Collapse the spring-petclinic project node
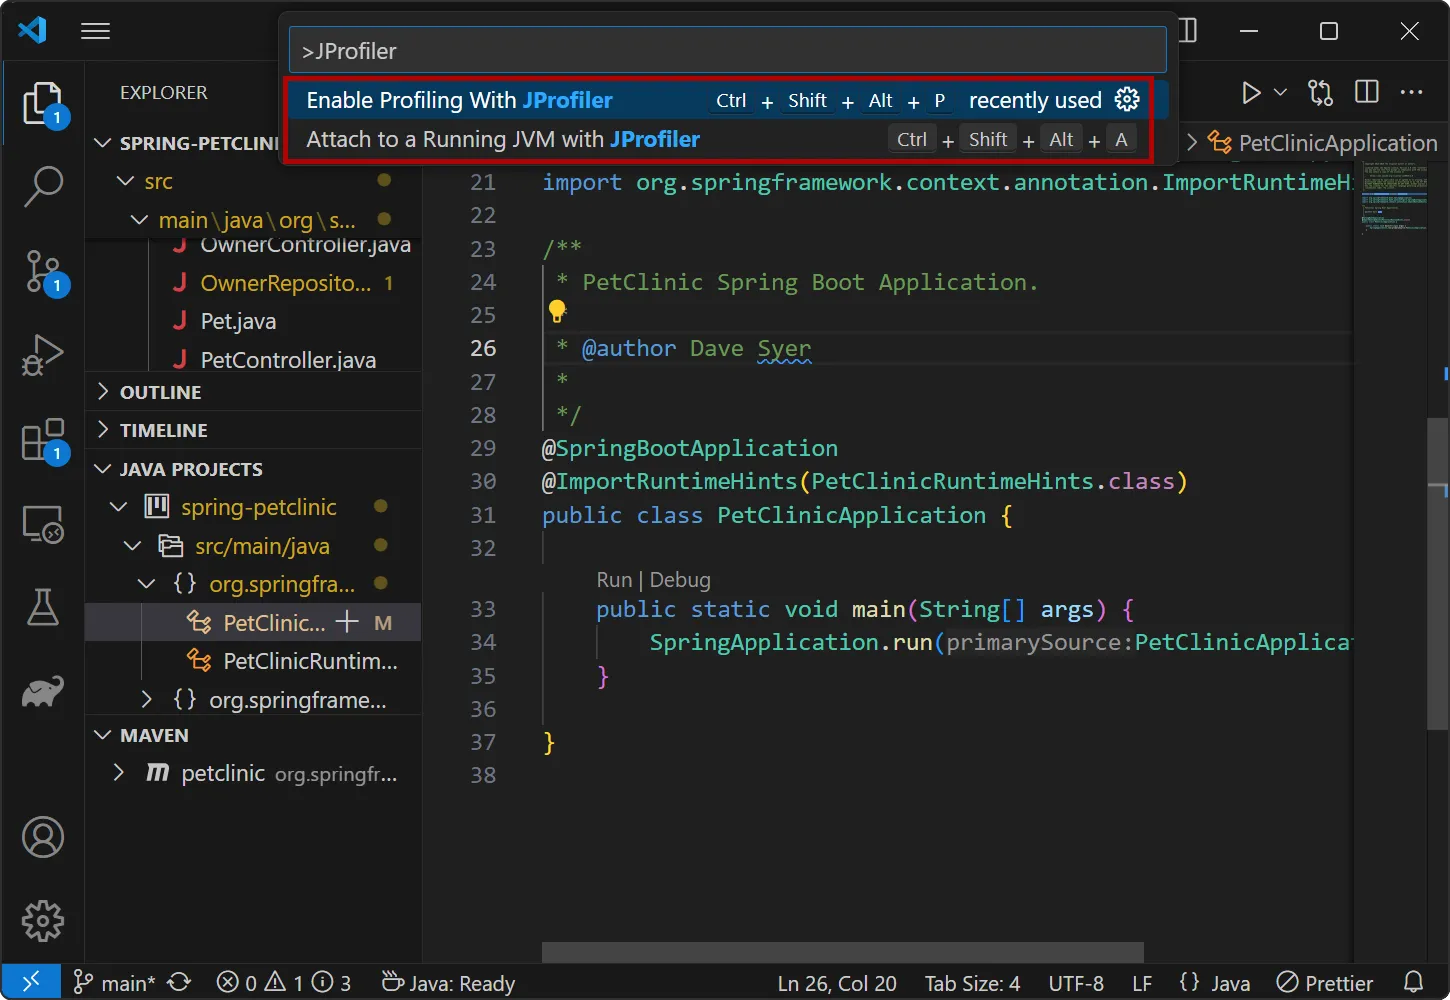Image resolution: width=1450 pixels, height=1000 pixels. [x=119, y=507]
